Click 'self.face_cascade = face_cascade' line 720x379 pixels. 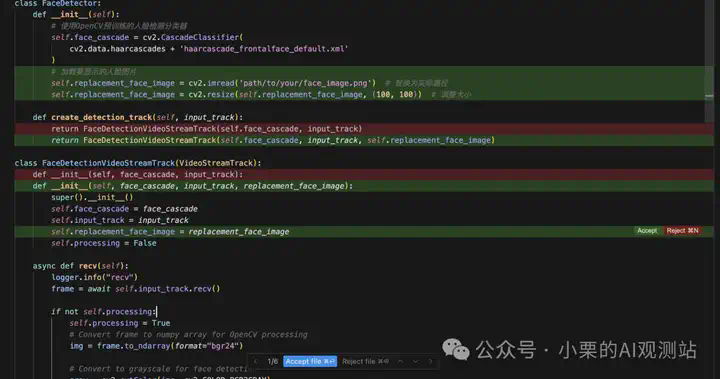click(124, 209)
